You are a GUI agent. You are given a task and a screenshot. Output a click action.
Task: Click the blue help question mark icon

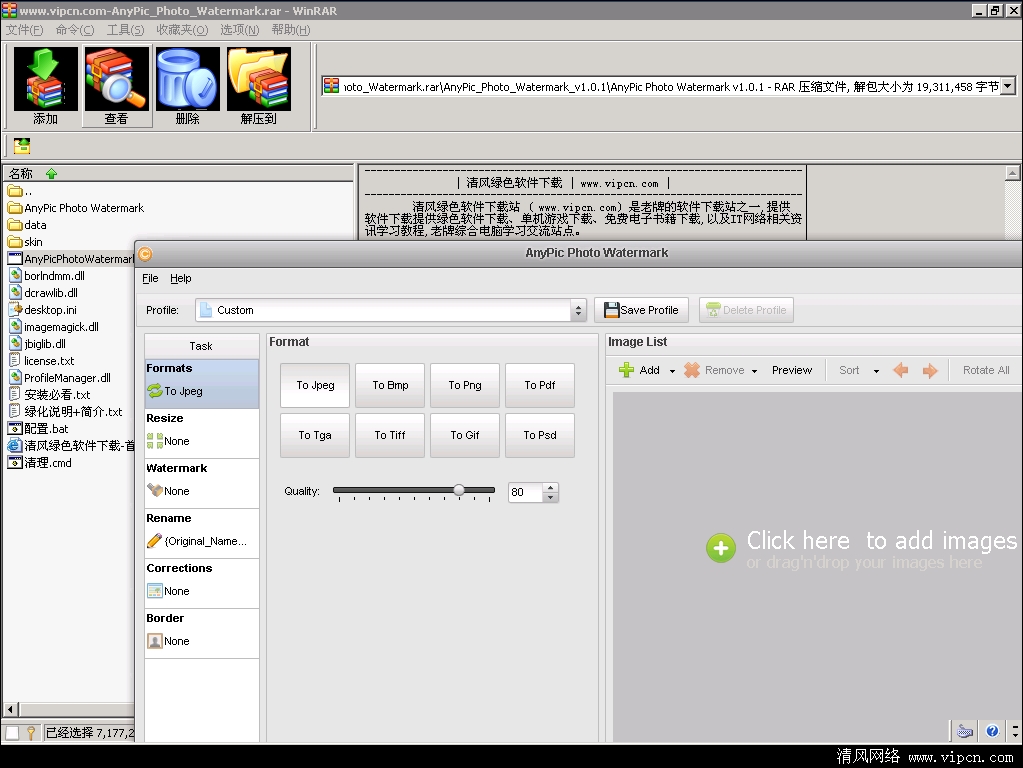pos(992,731)
